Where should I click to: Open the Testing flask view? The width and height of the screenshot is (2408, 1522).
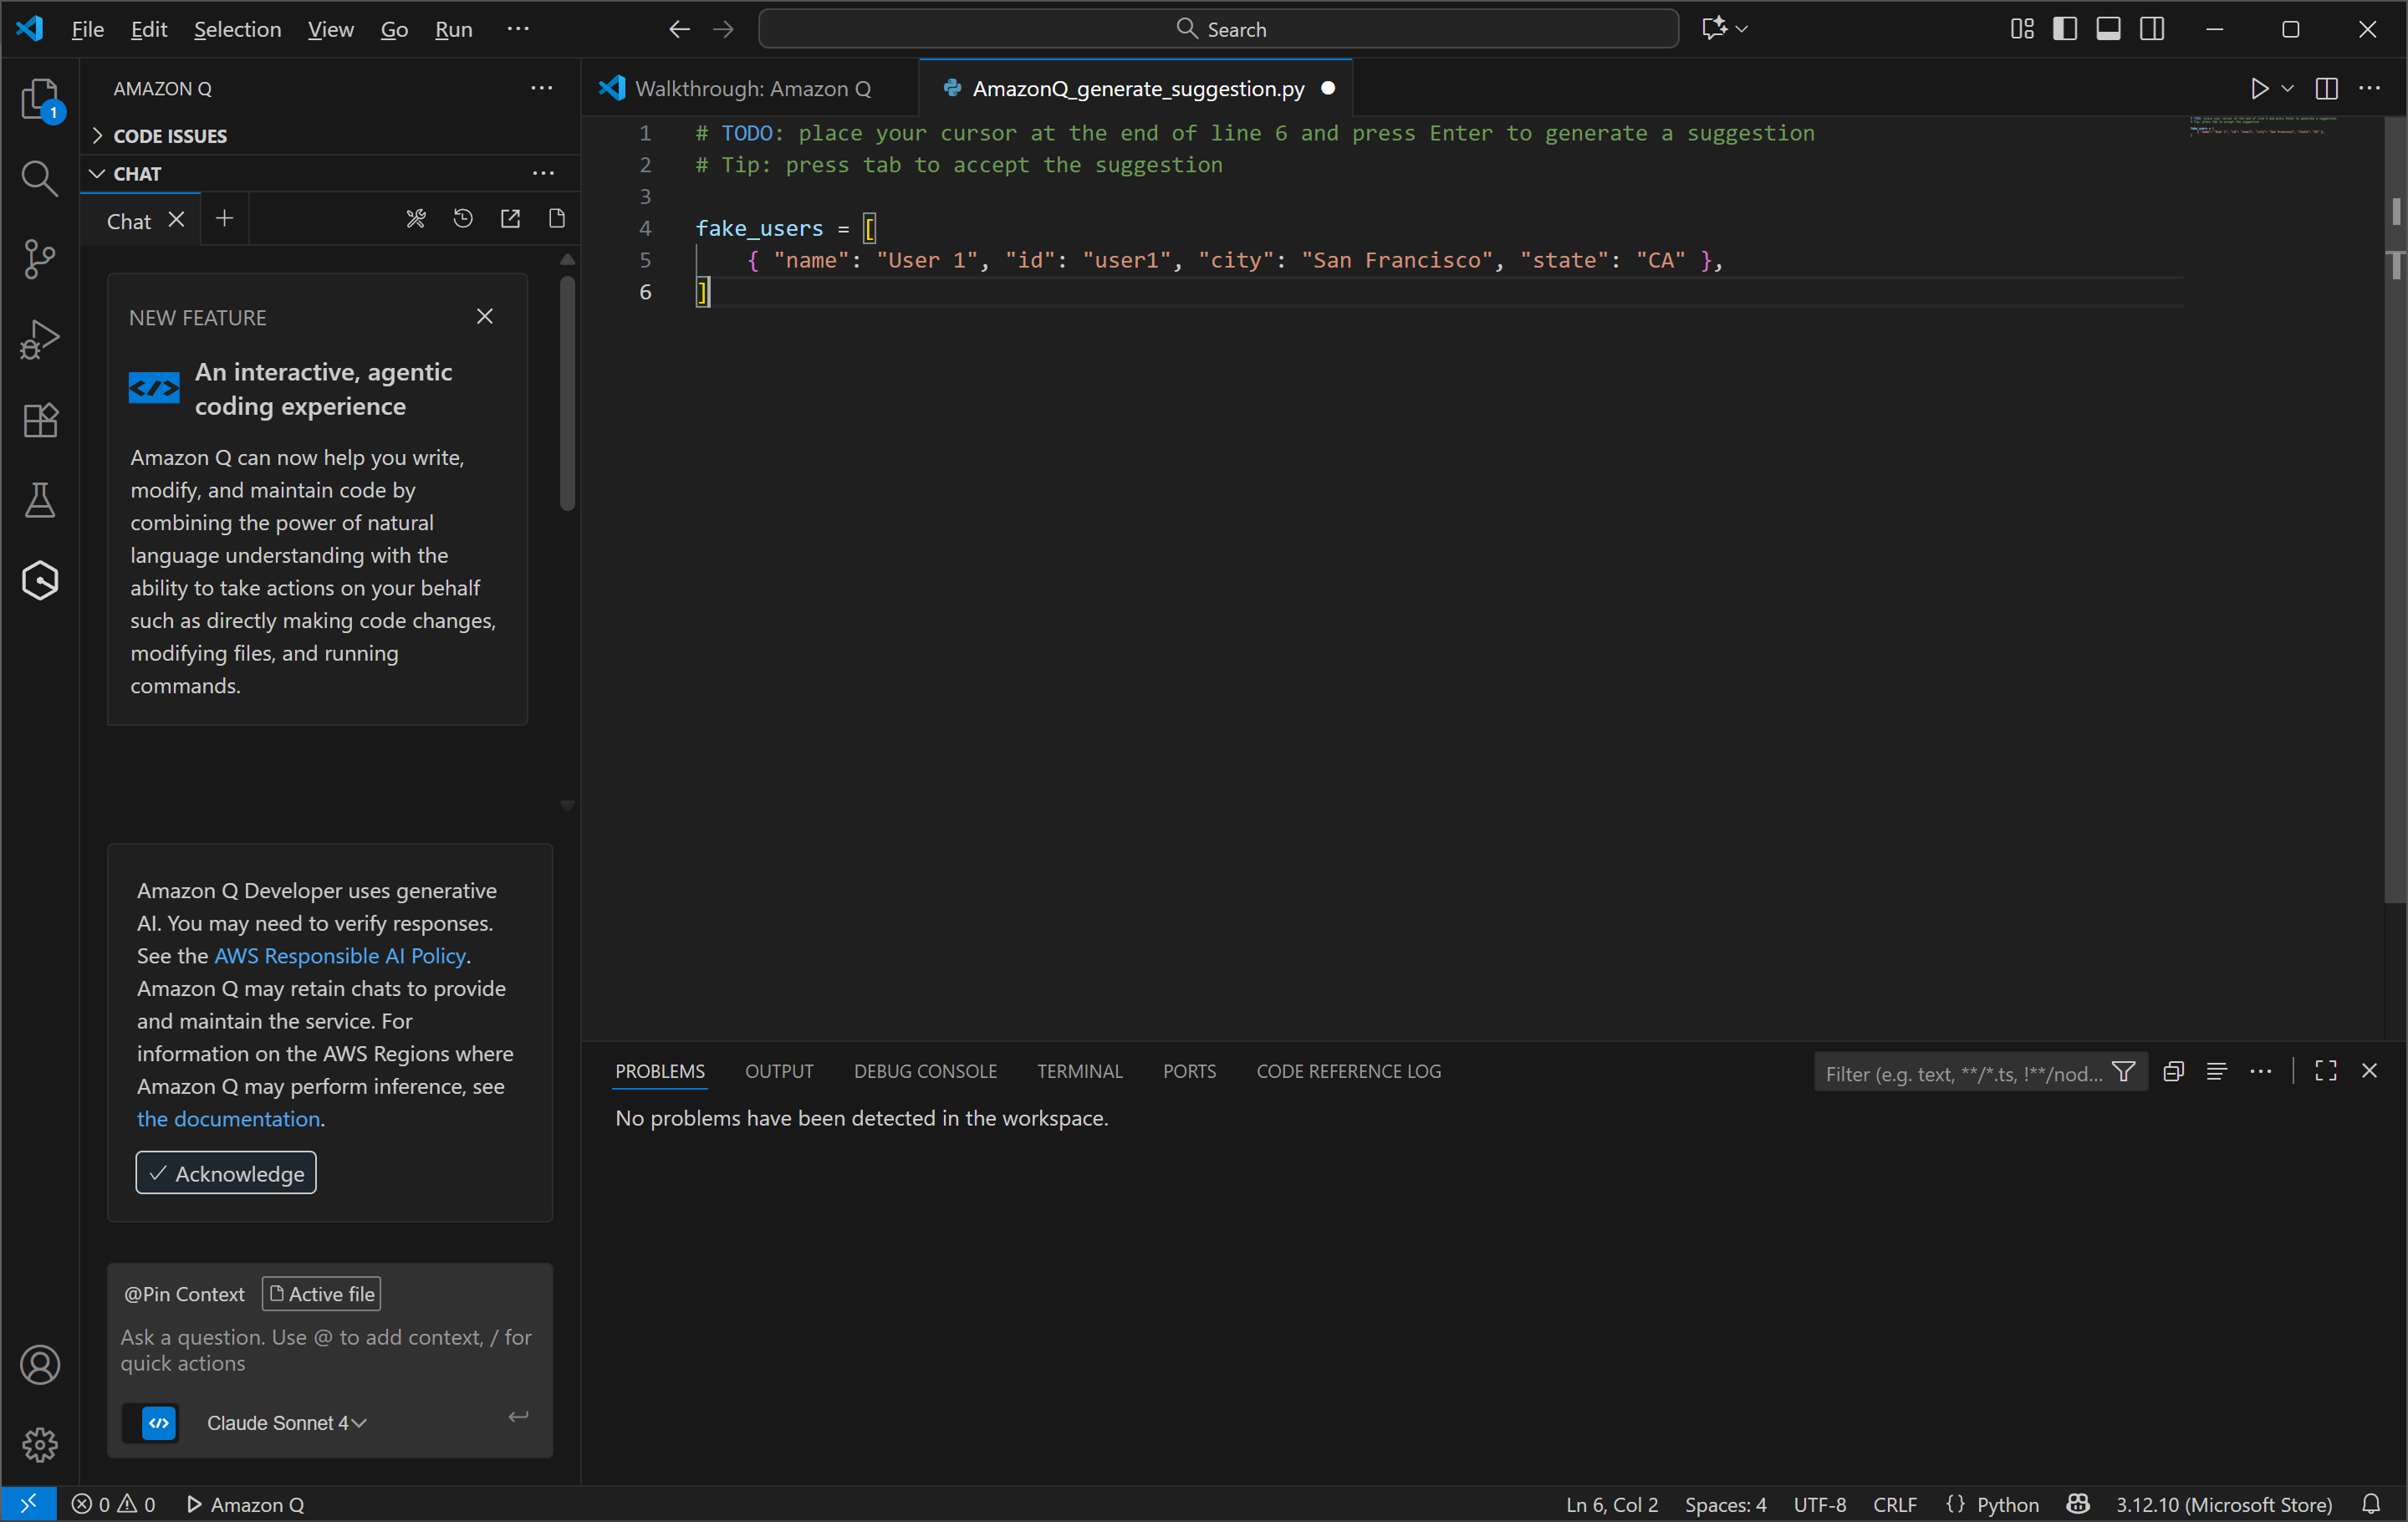(x=40, y=500)
